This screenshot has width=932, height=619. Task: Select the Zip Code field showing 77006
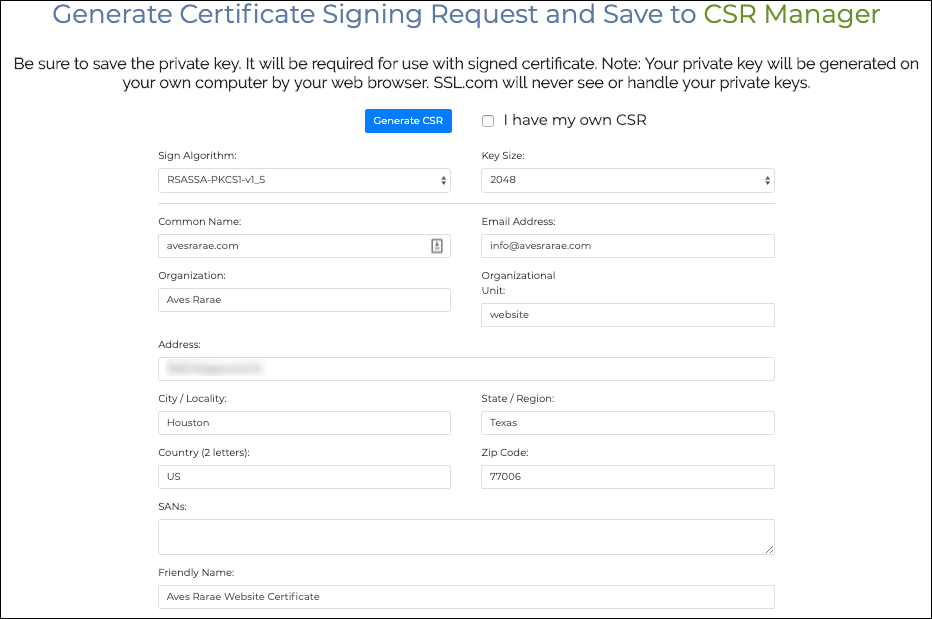[627, 476]
